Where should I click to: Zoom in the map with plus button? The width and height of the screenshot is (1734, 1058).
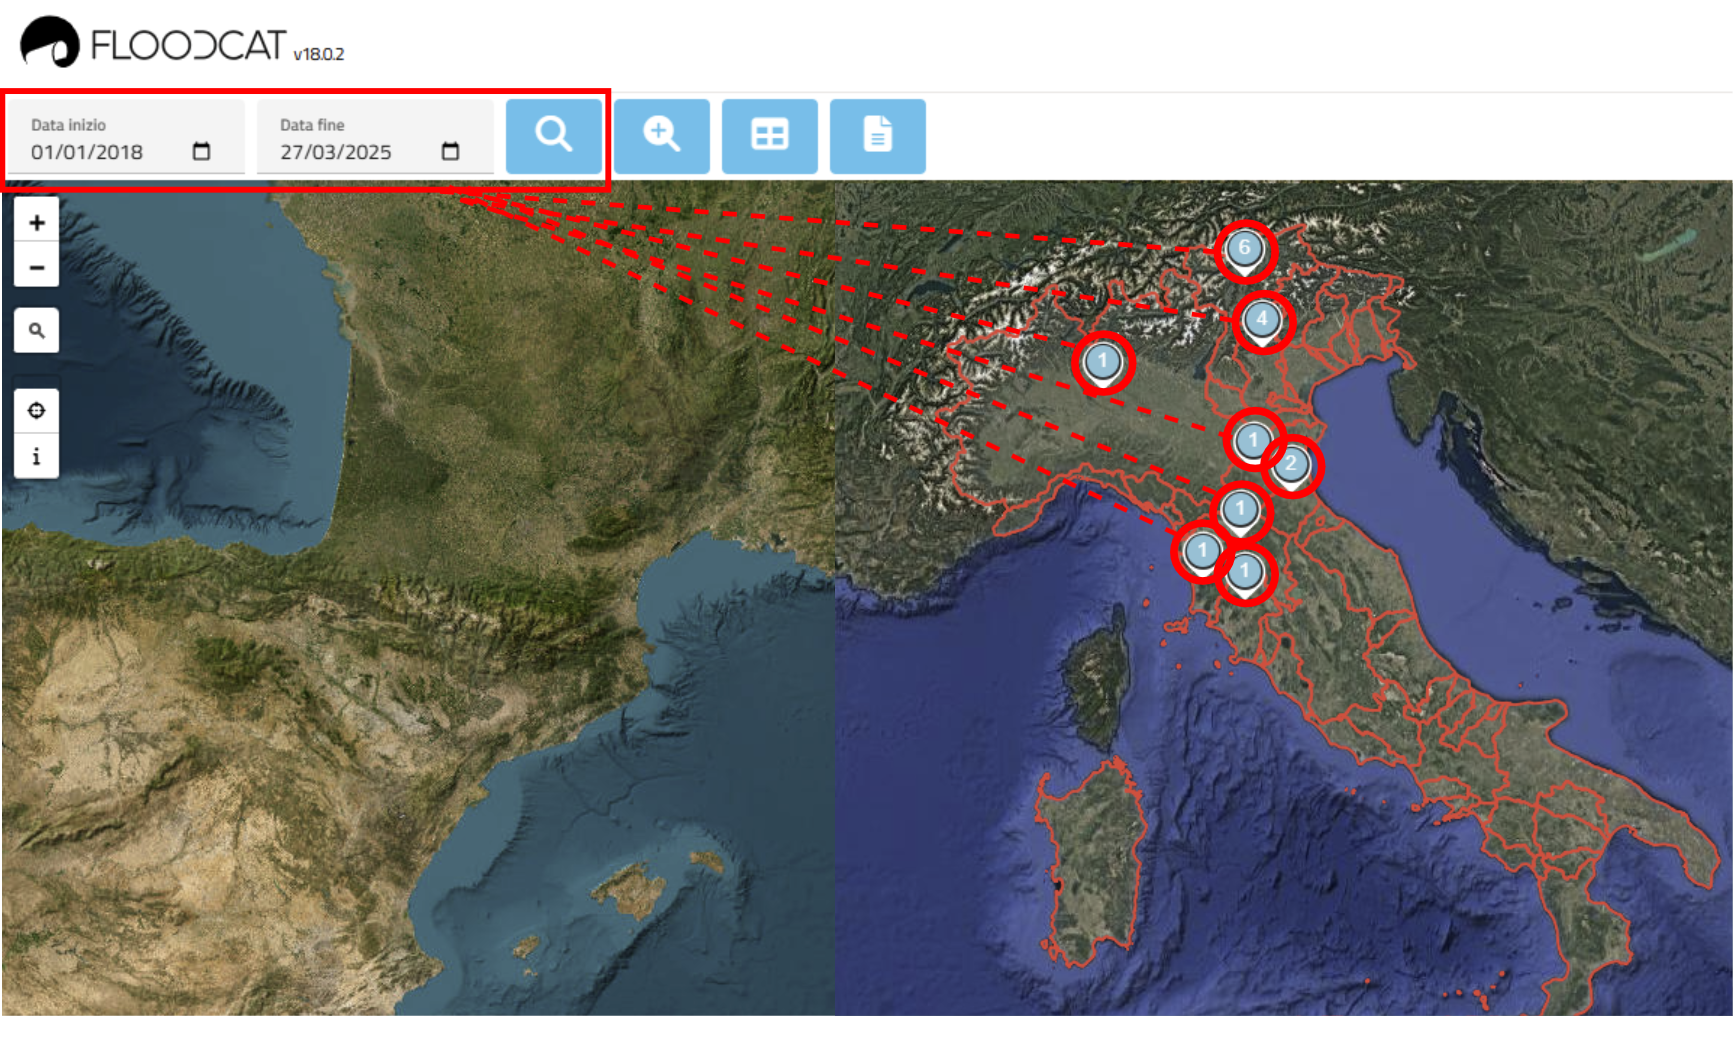point(37,222)
